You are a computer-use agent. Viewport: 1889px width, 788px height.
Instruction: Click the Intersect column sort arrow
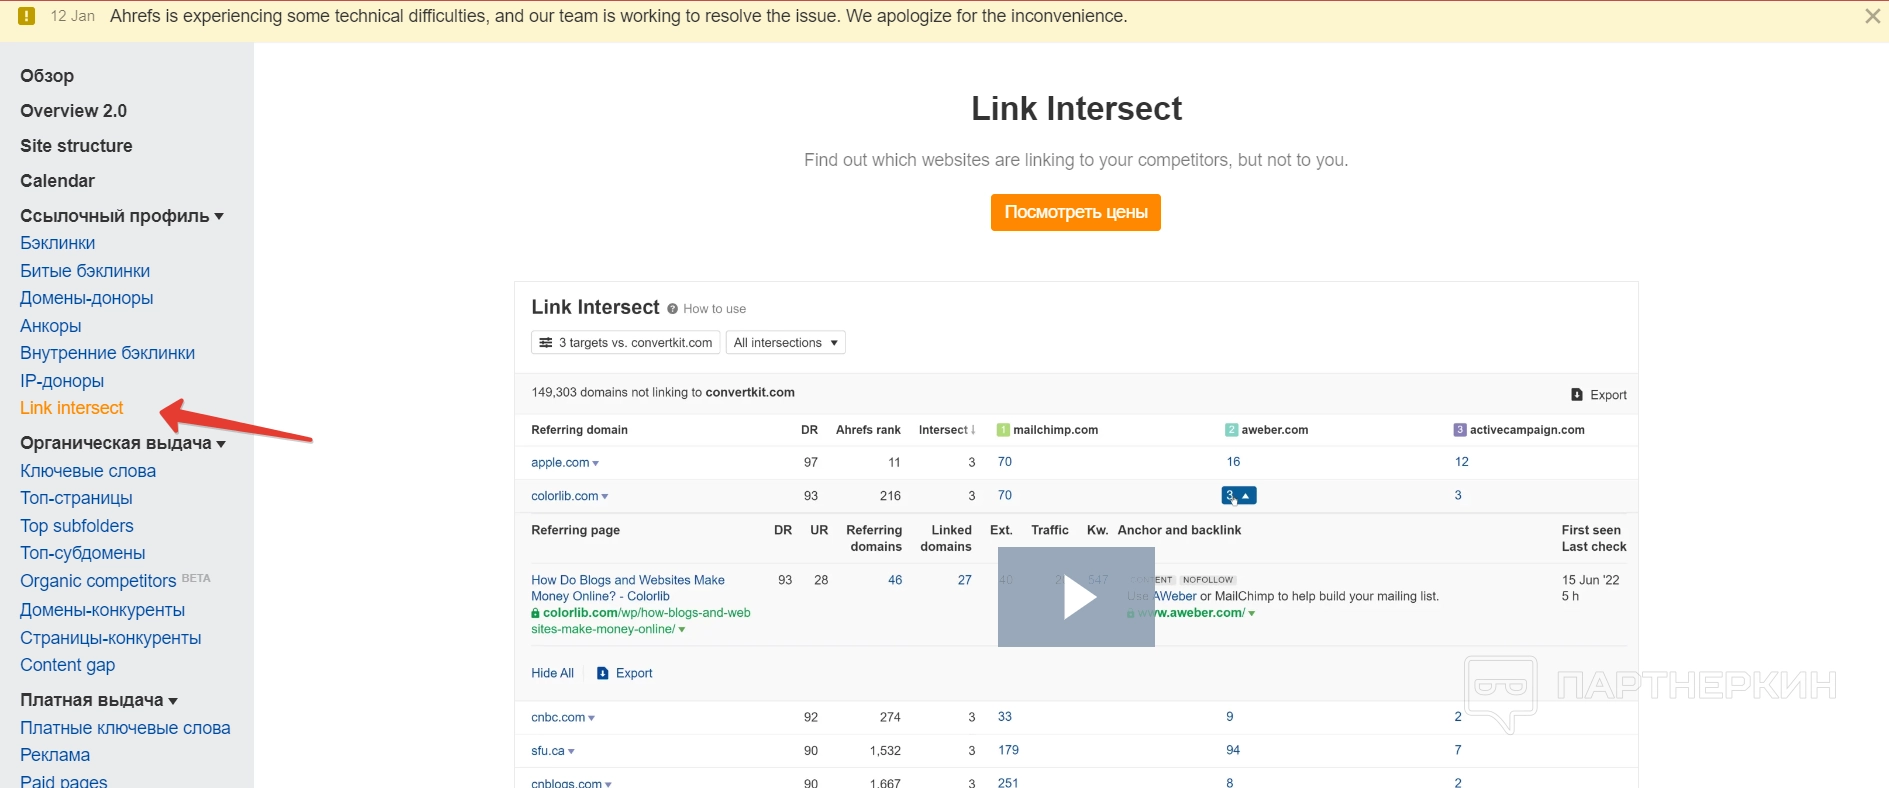[974, 430]
